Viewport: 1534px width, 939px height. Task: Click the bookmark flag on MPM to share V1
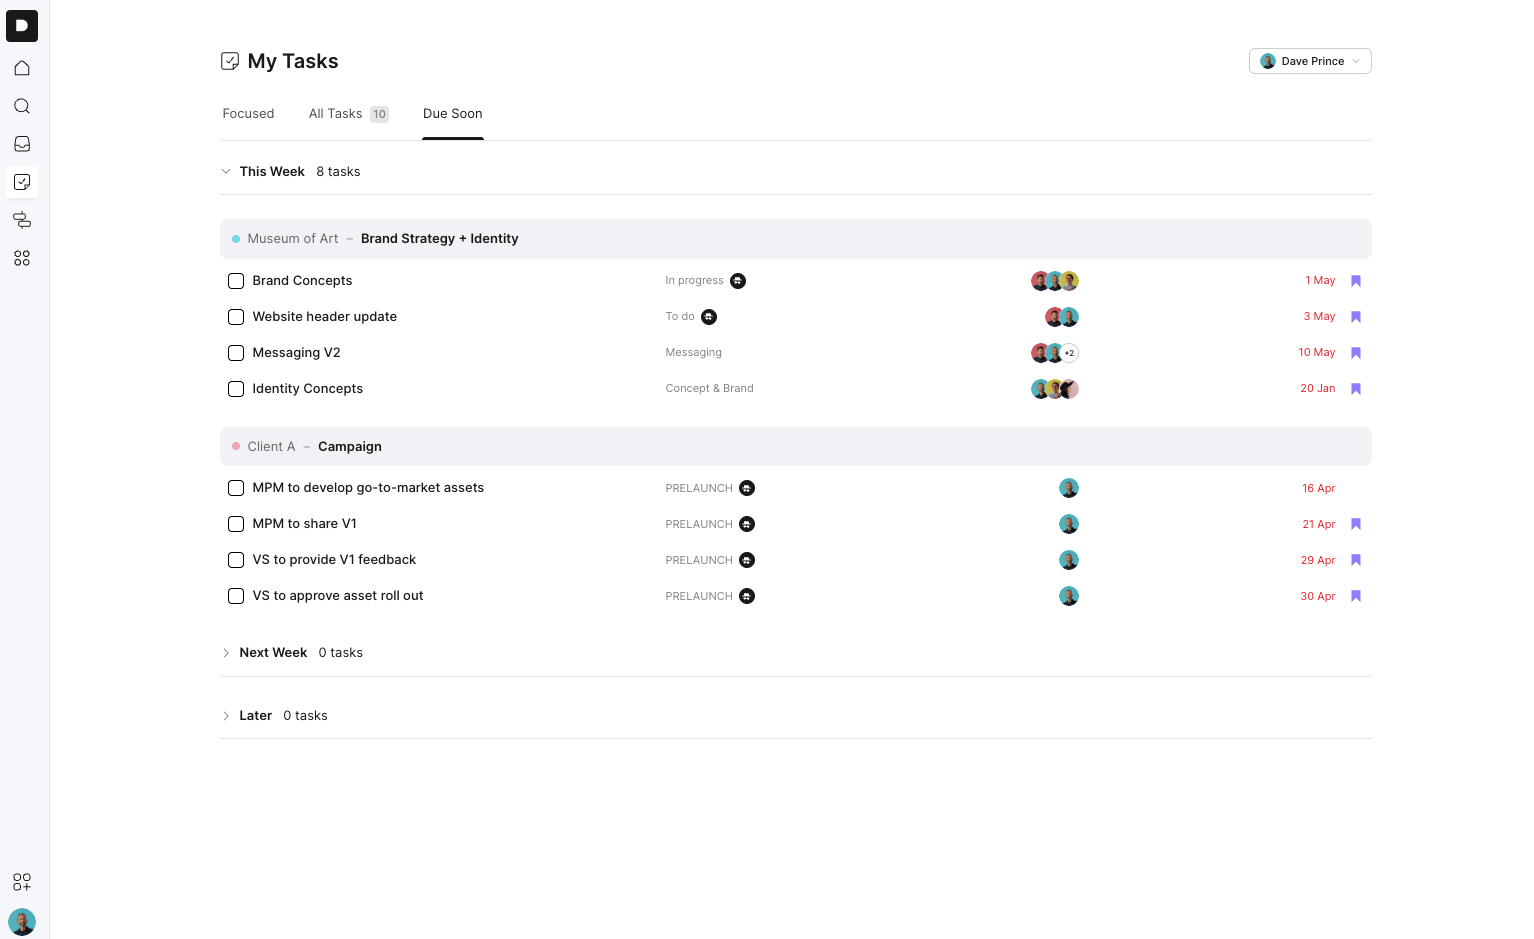(1356, 524)
